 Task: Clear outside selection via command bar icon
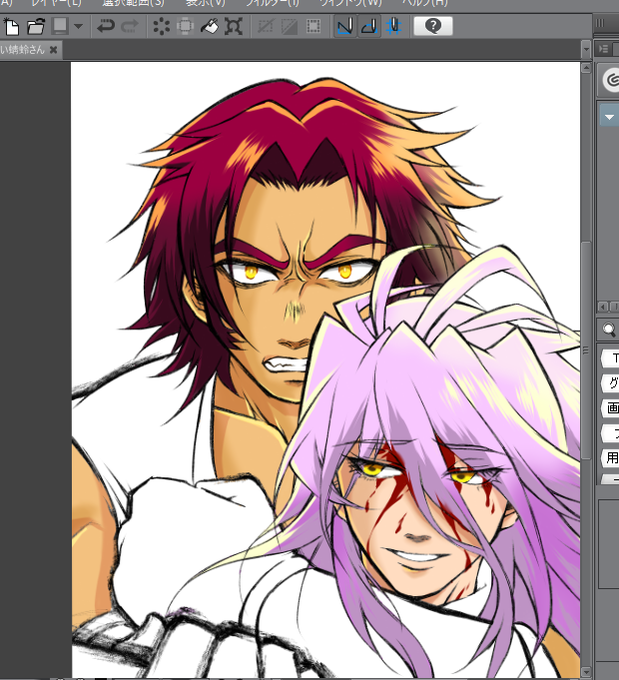click(185, 26)
